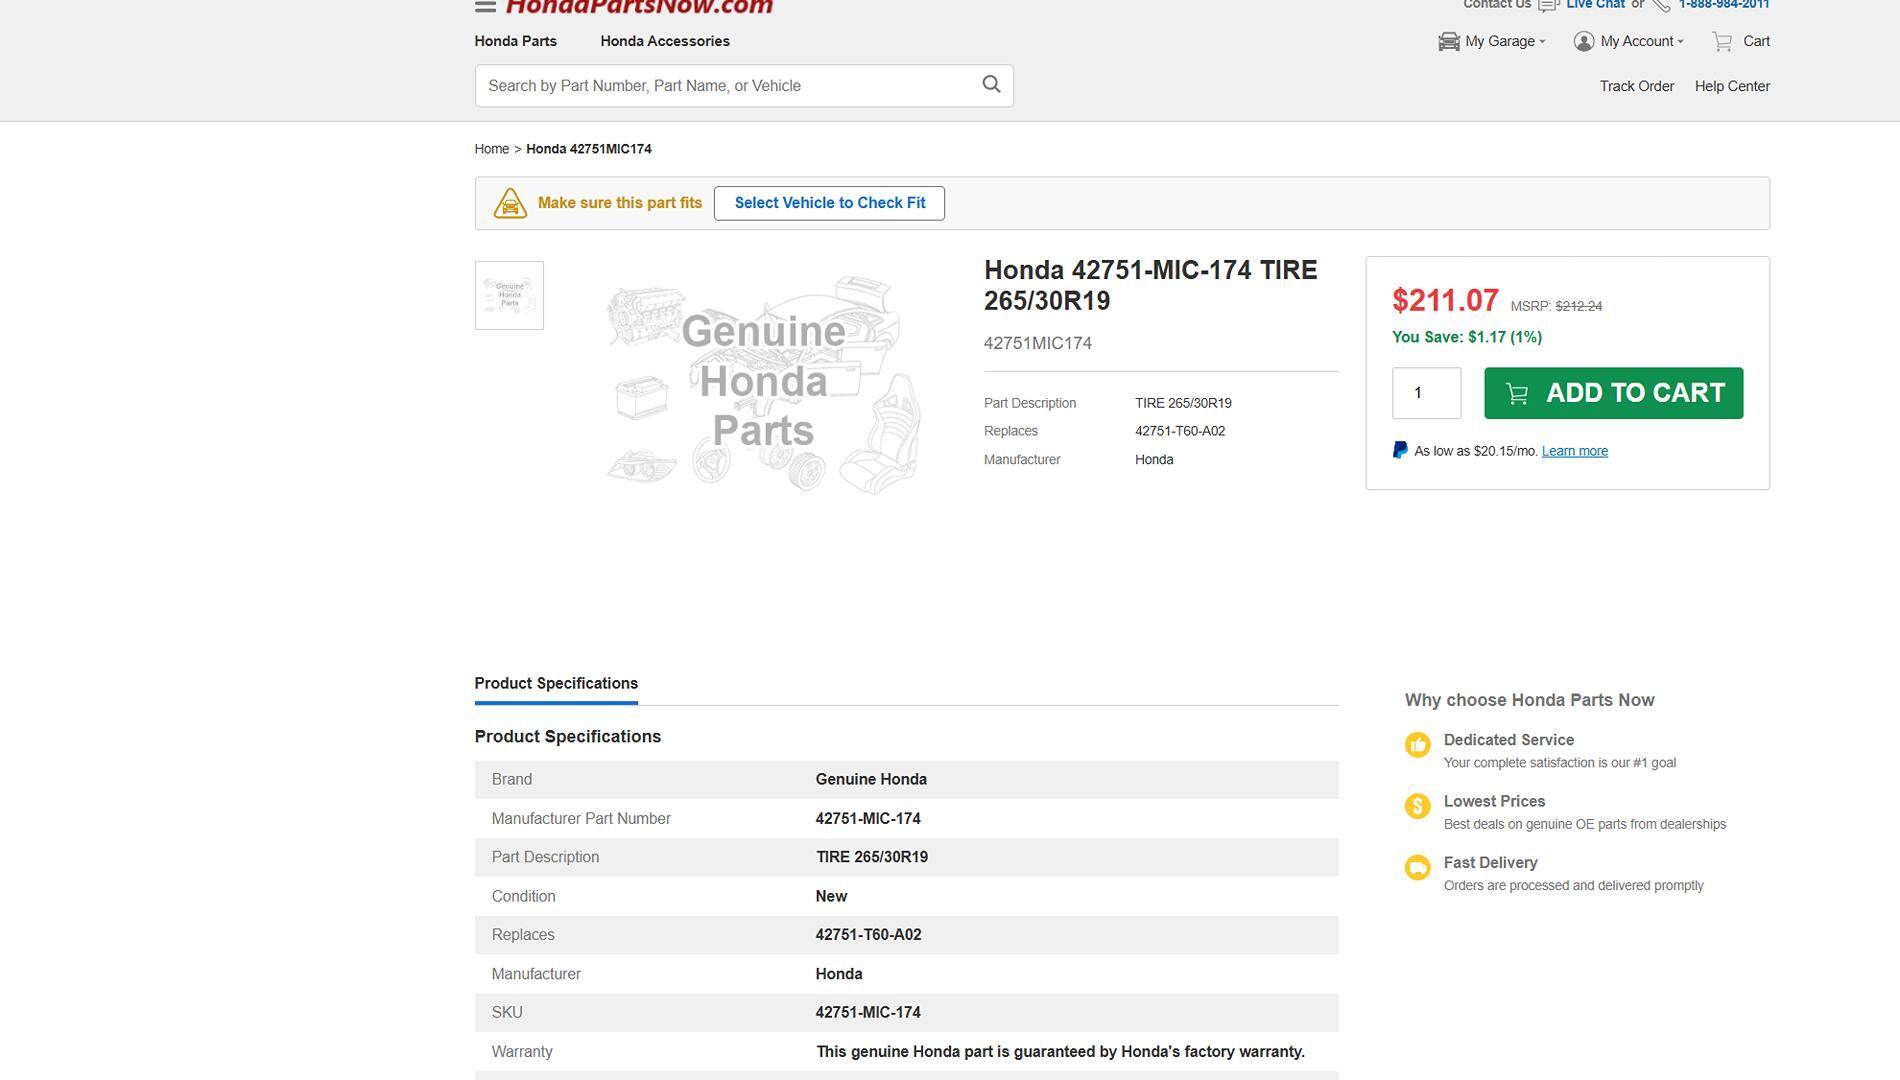Click the Honda 42751MIC174 breadcrumb text
Image resolution: width=1900 pixels, height=1080 pixels.
(589, 149)
